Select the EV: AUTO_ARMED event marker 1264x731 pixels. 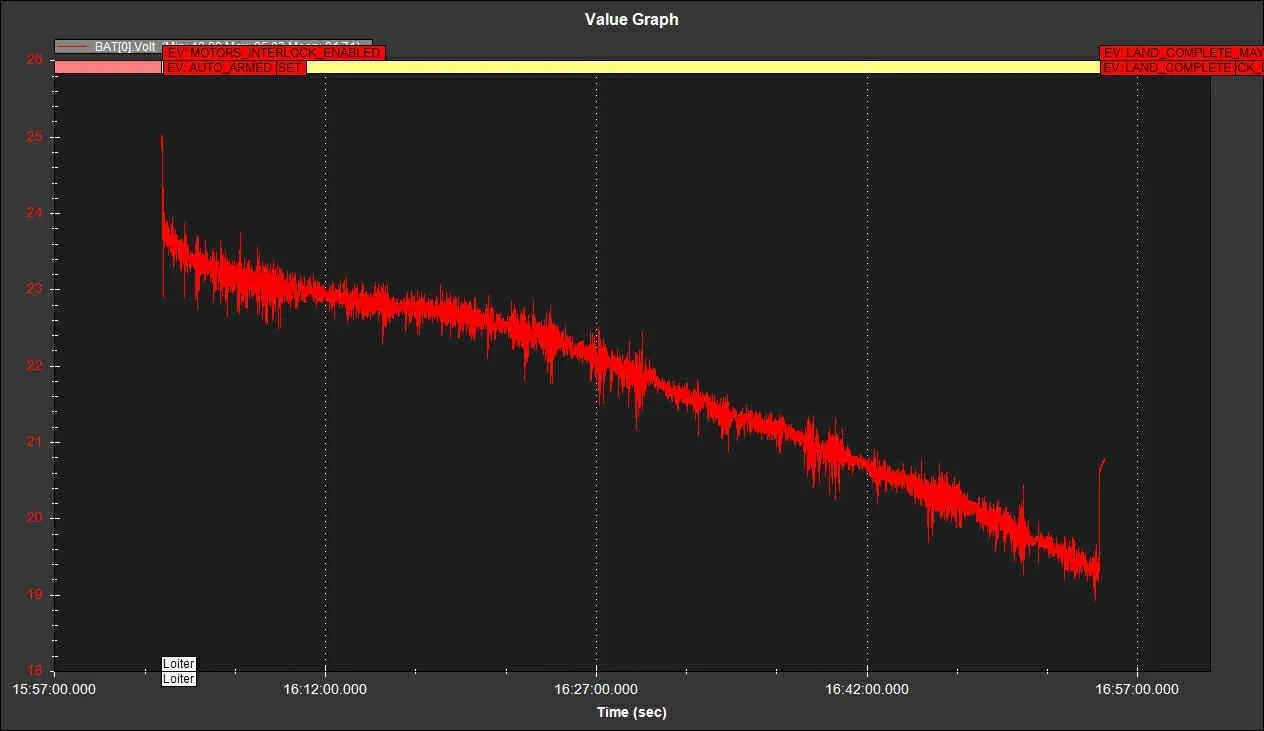[220, 67]
